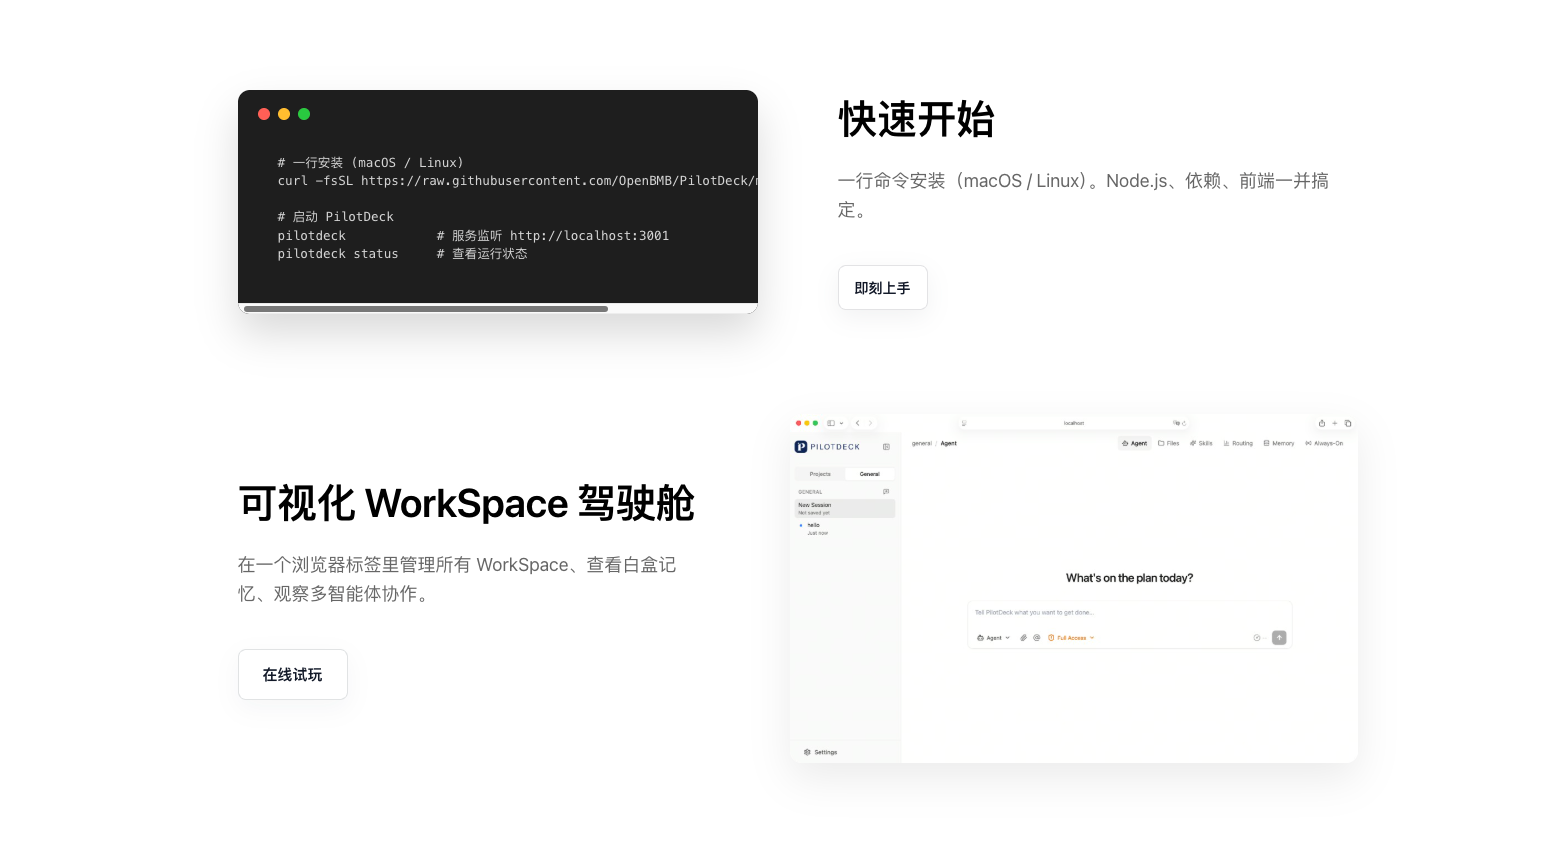Click the new session icon beside GENERAL

coord(886,492)
